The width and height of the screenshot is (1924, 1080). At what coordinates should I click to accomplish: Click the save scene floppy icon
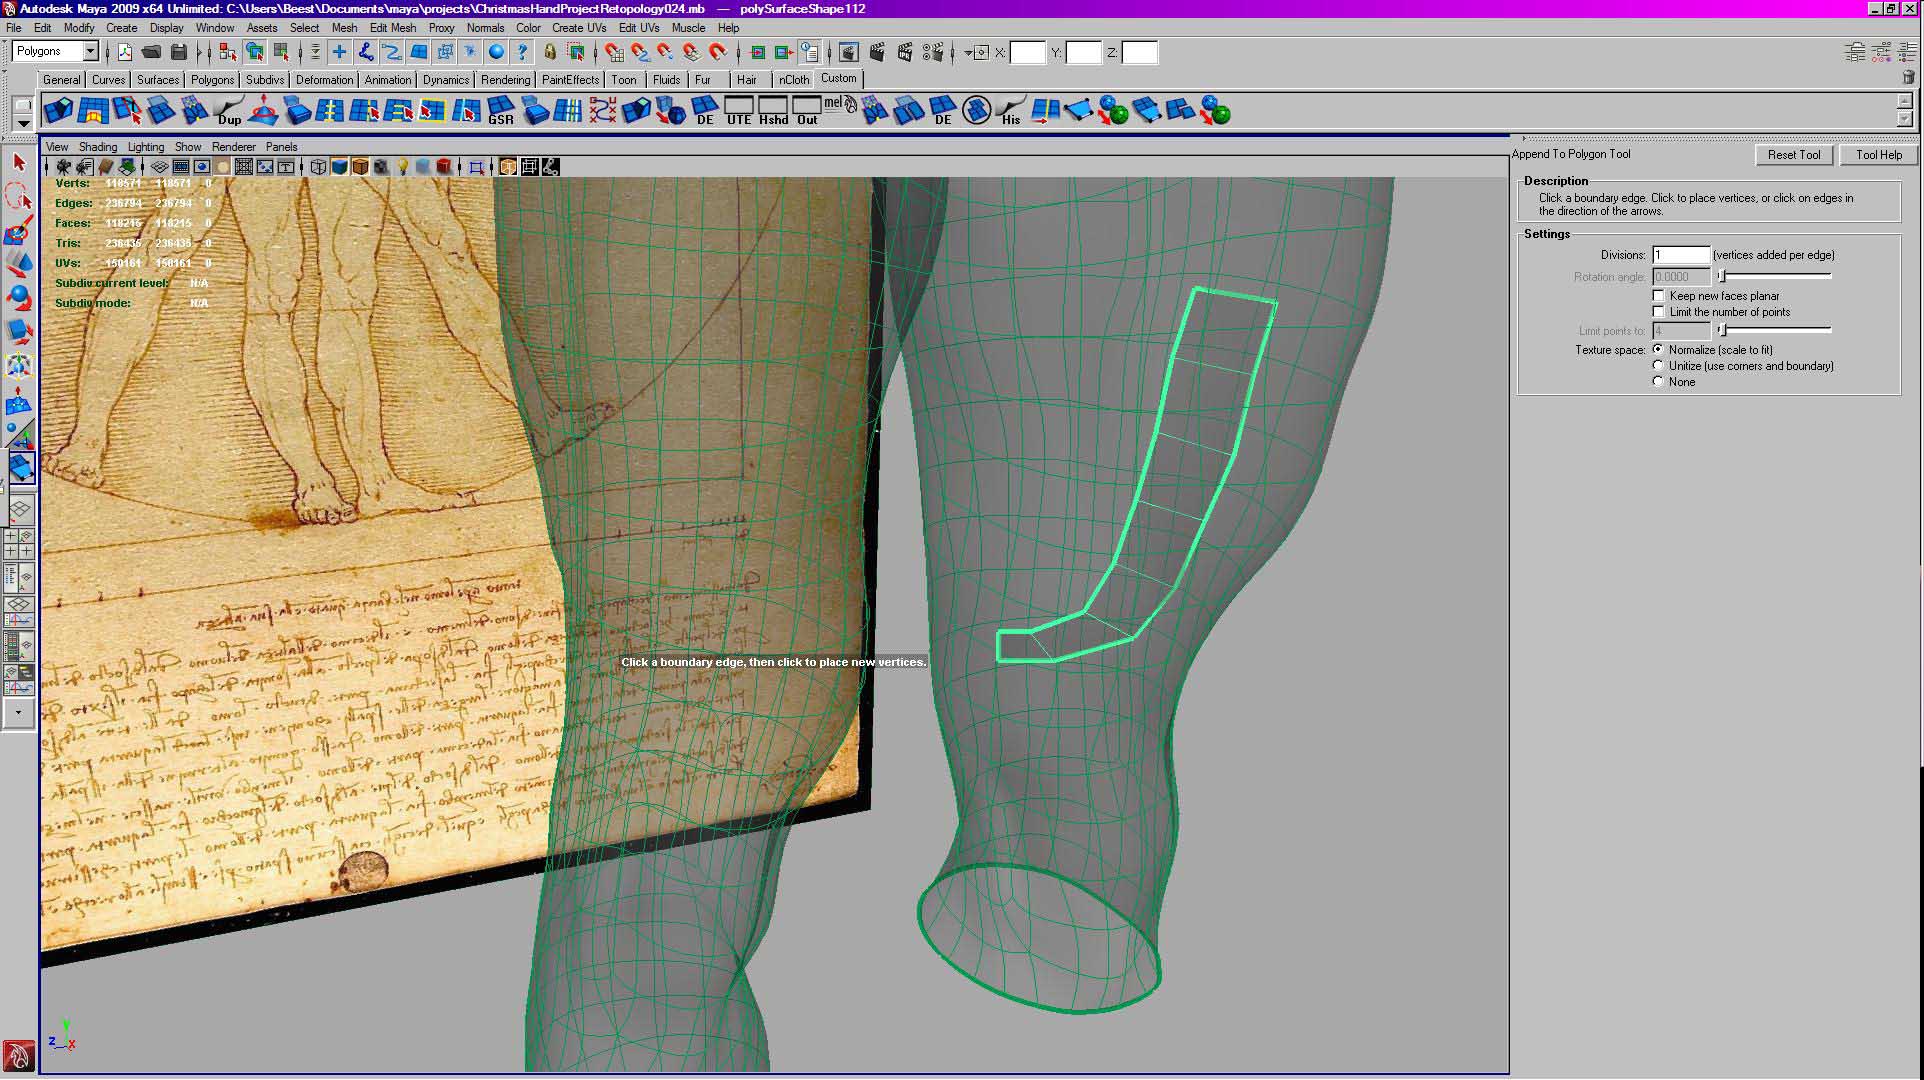pyautogui.click(x=178, y=52)
